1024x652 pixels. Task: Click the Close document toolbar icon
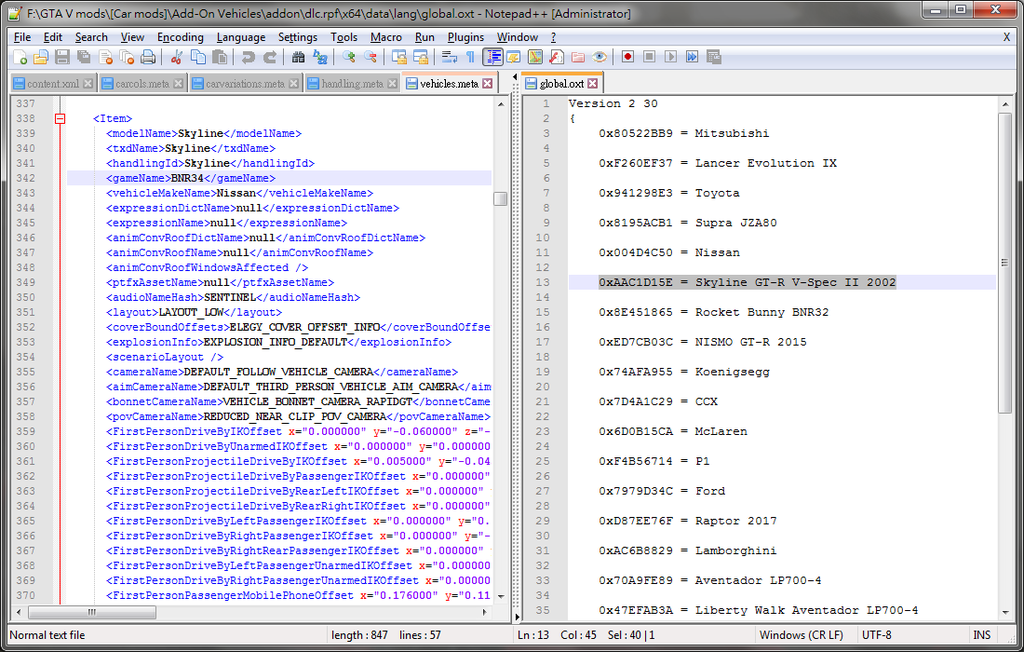coord(105,57)
